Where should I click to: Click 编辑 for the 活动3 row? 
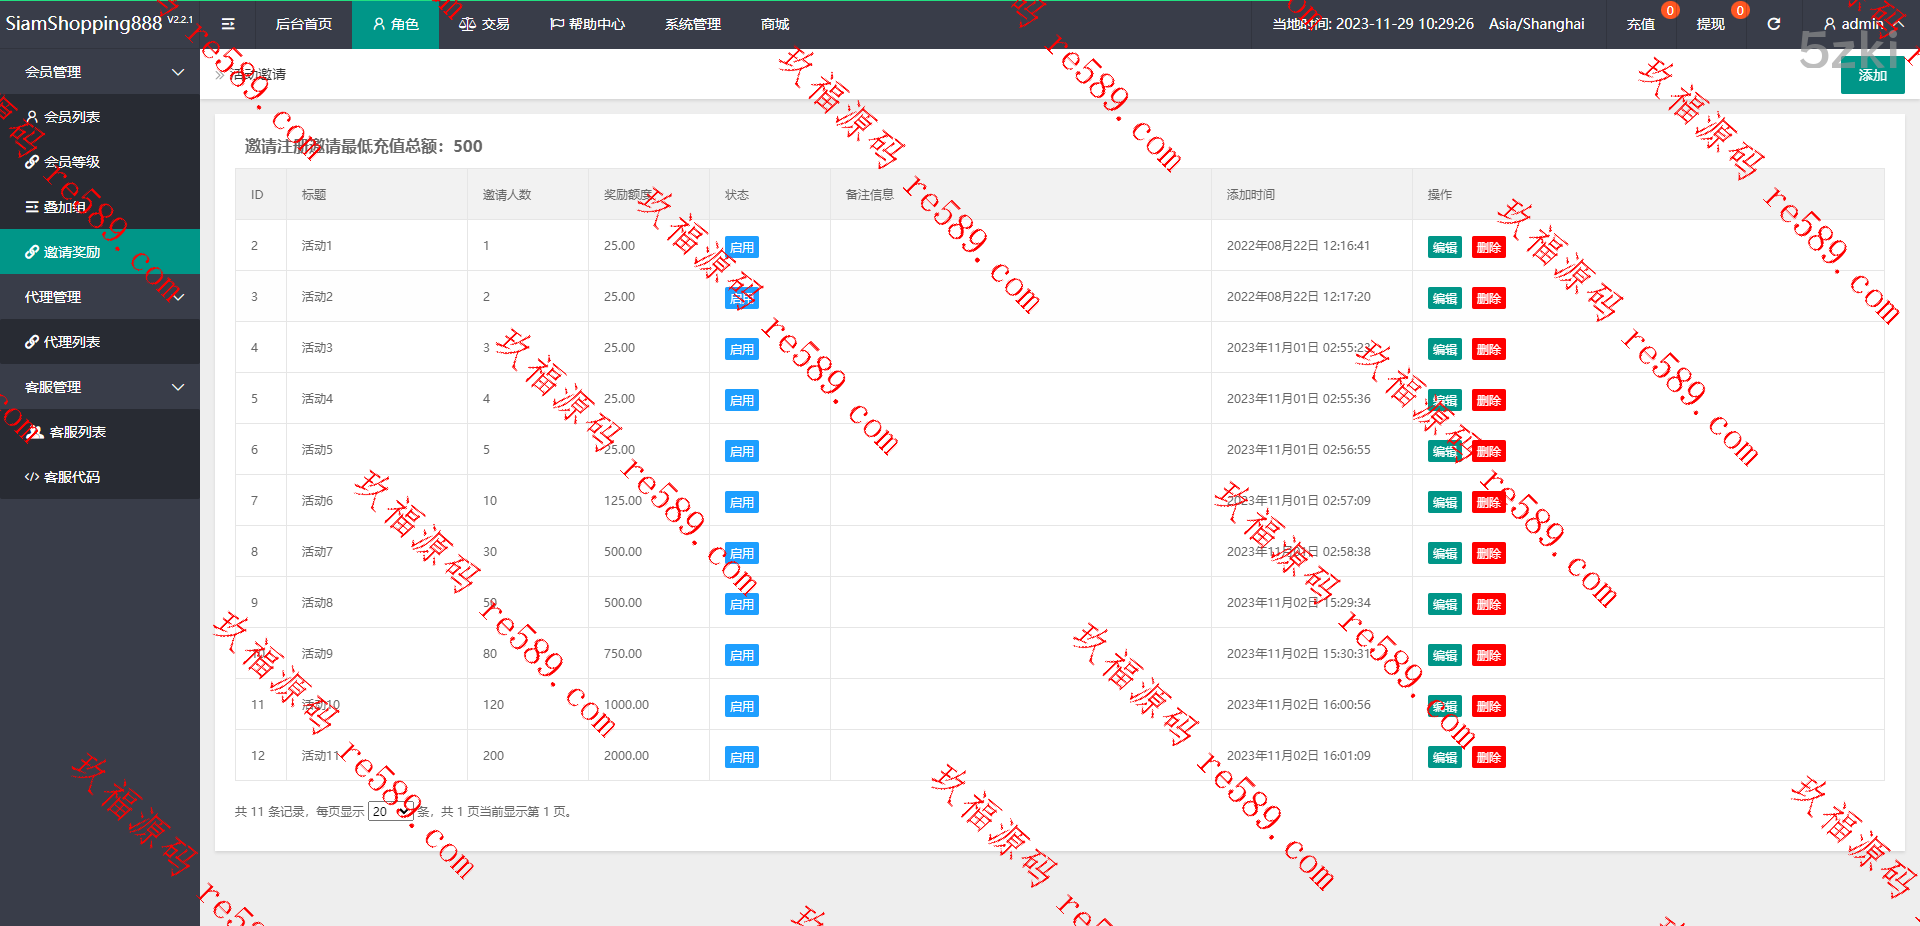(1444, 349)
